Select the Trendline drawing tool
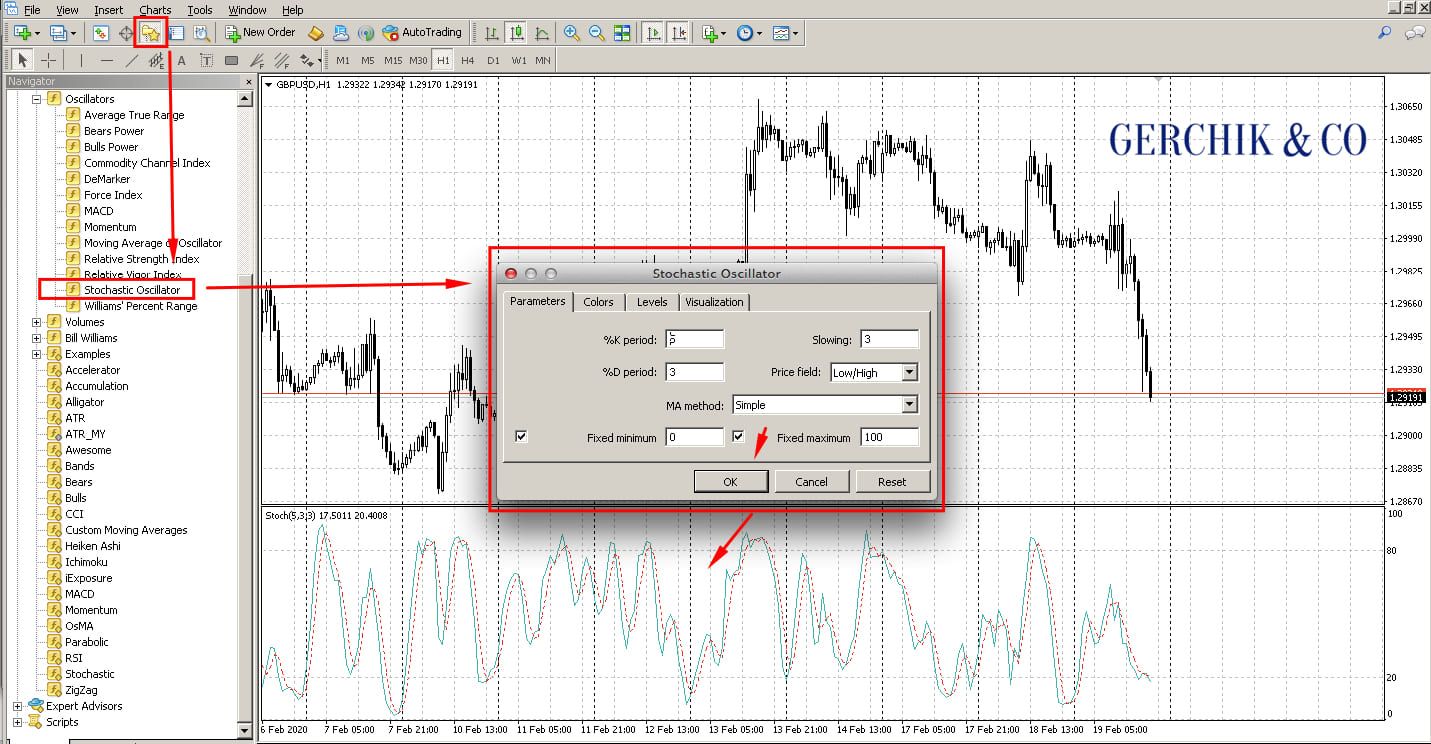This screenshot has width=1431, height=744. (132, 60)
